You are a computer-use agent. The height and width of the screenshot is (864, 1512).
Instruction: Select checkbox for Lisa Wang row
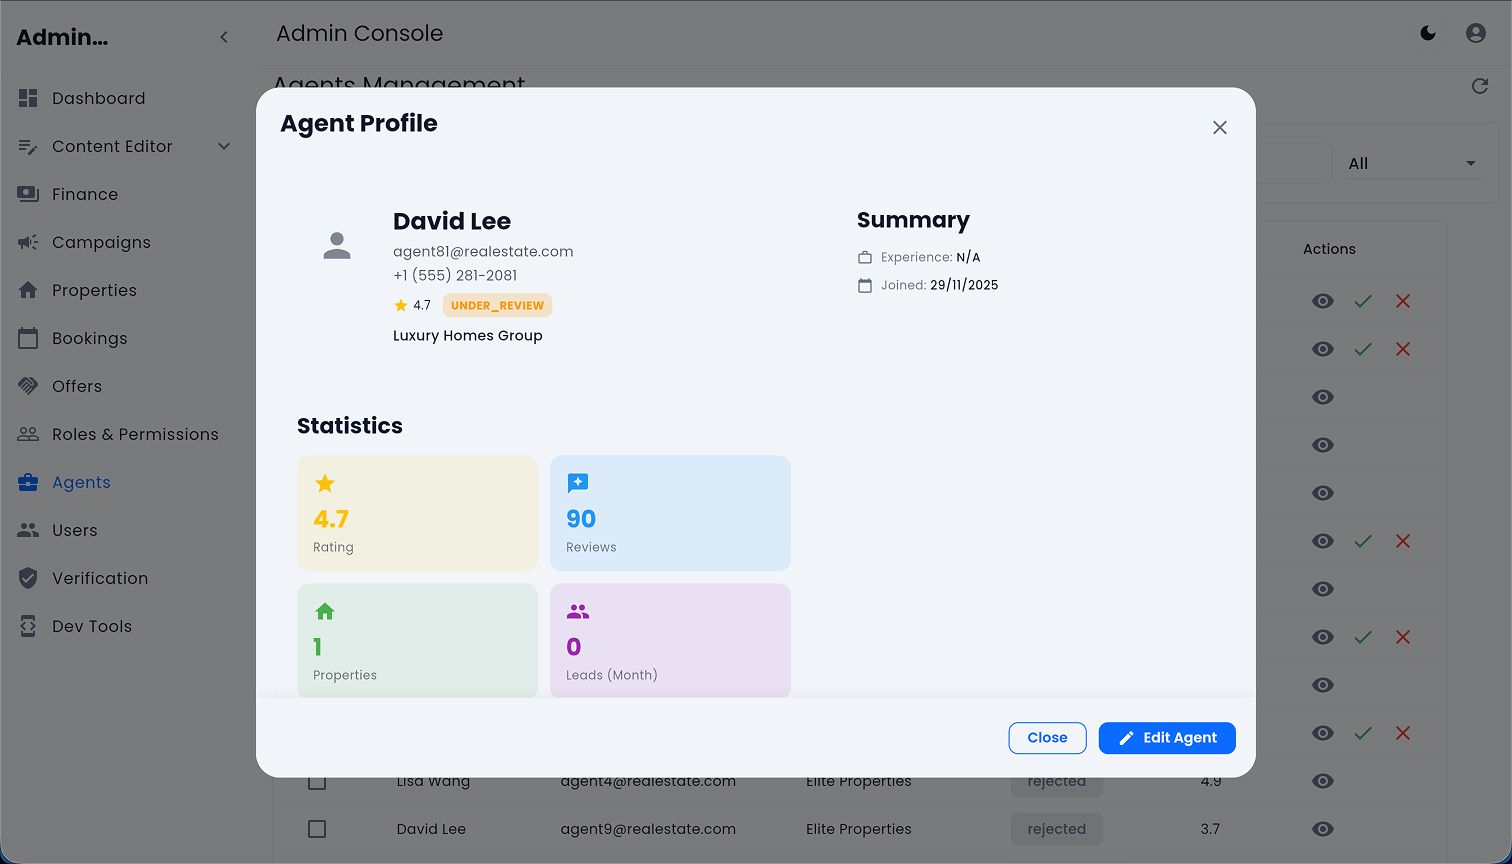click(x=317, y=782)
